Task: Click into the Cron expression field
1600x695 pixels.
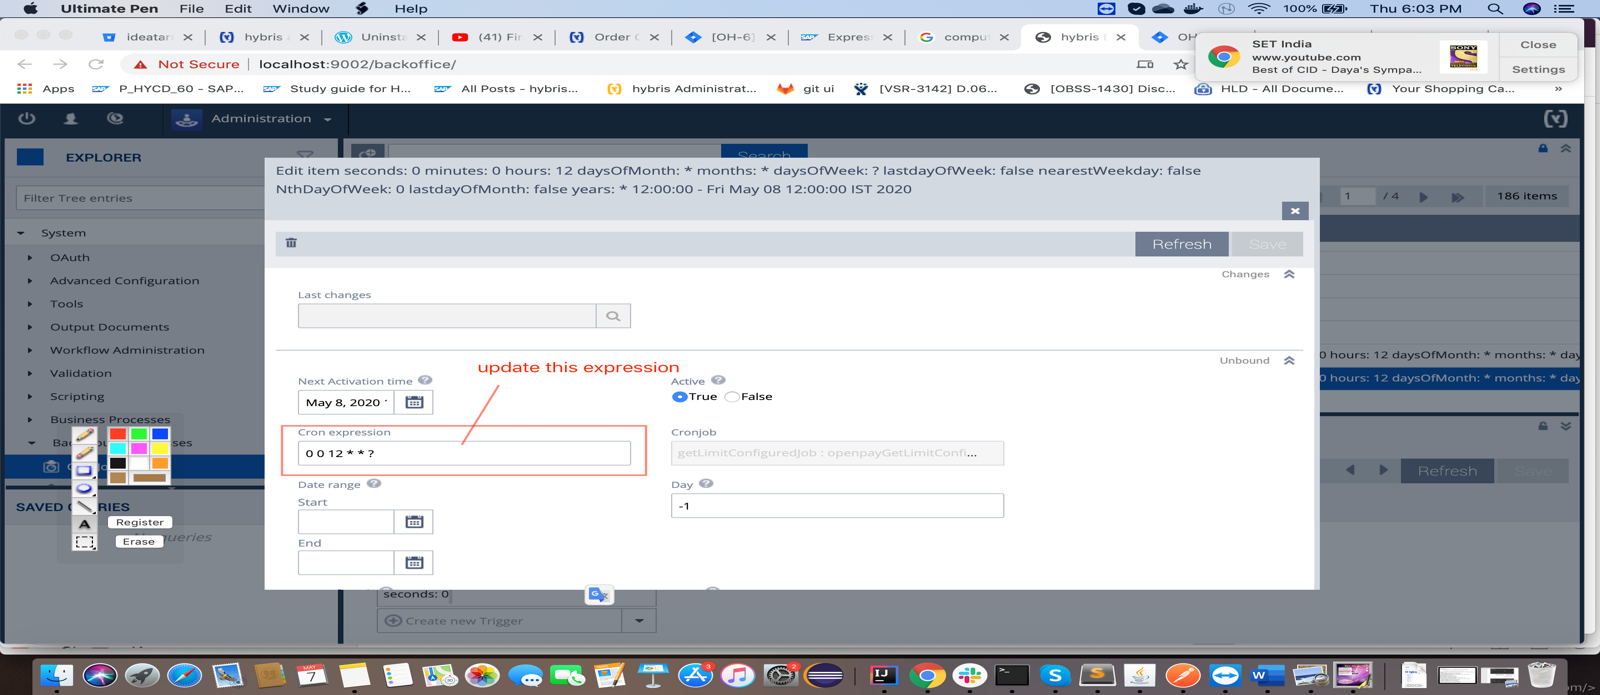Action: [x=464, y=454]
